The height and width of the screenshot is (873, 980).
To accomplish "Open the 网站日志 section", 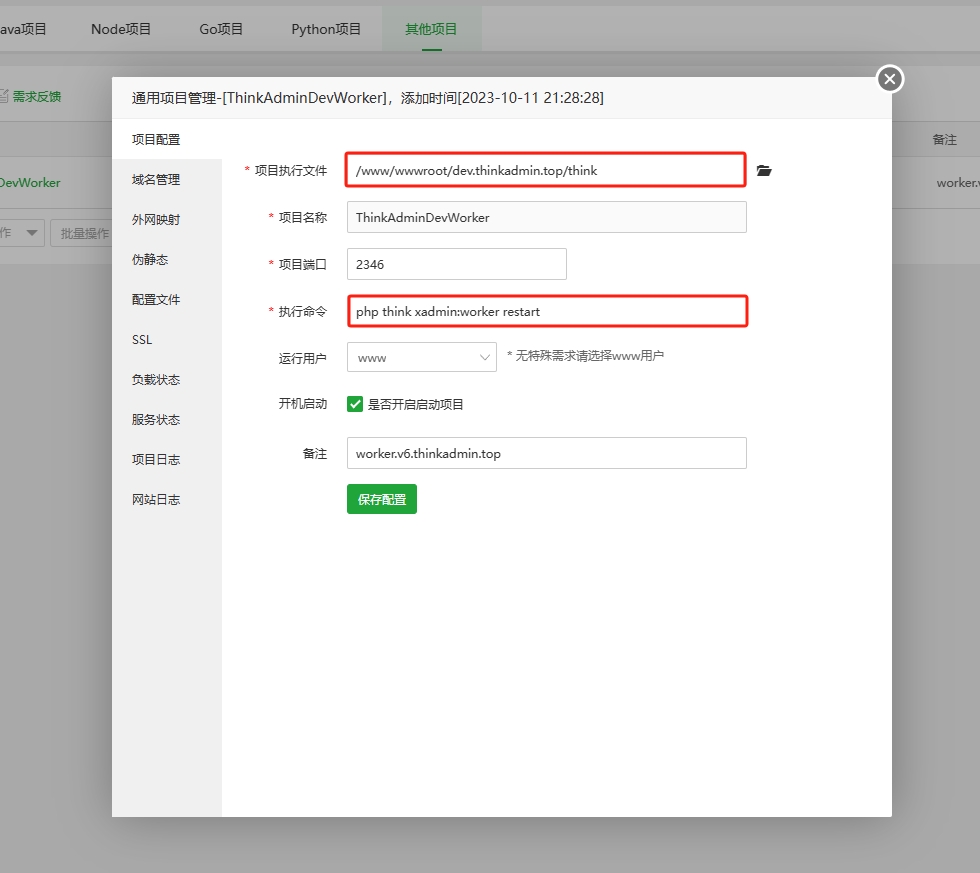I will click(167, 499).
